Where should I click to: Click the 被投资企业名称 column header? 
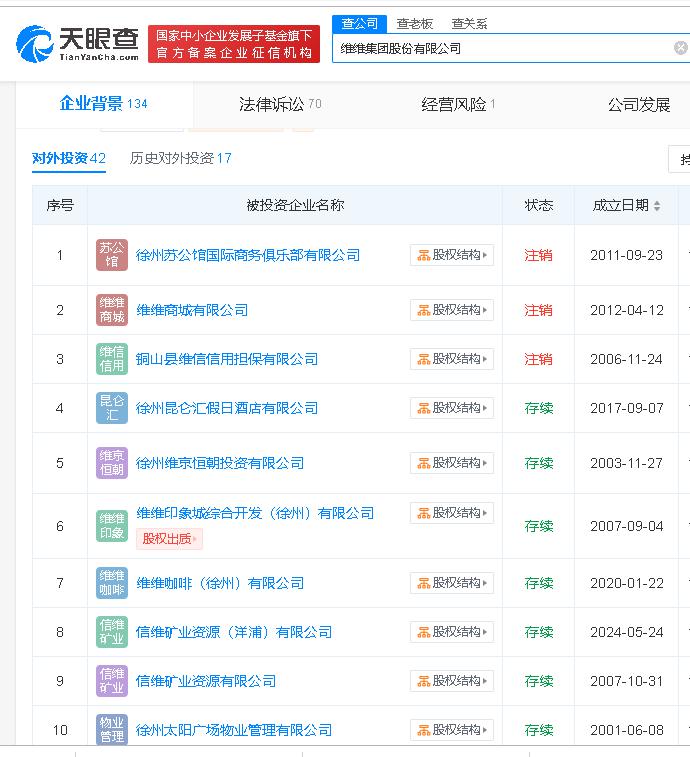coord(295,206)
